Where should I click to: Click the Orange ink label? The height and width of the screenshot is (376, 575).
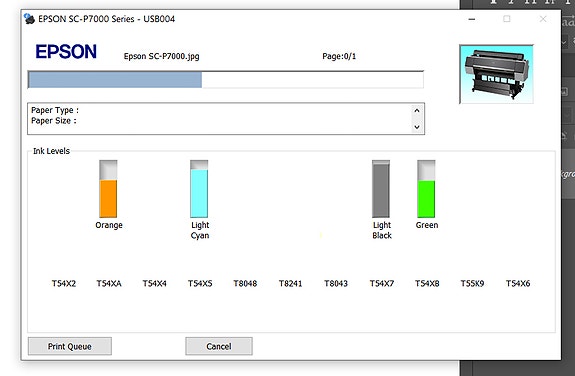(x=109, y=225)
